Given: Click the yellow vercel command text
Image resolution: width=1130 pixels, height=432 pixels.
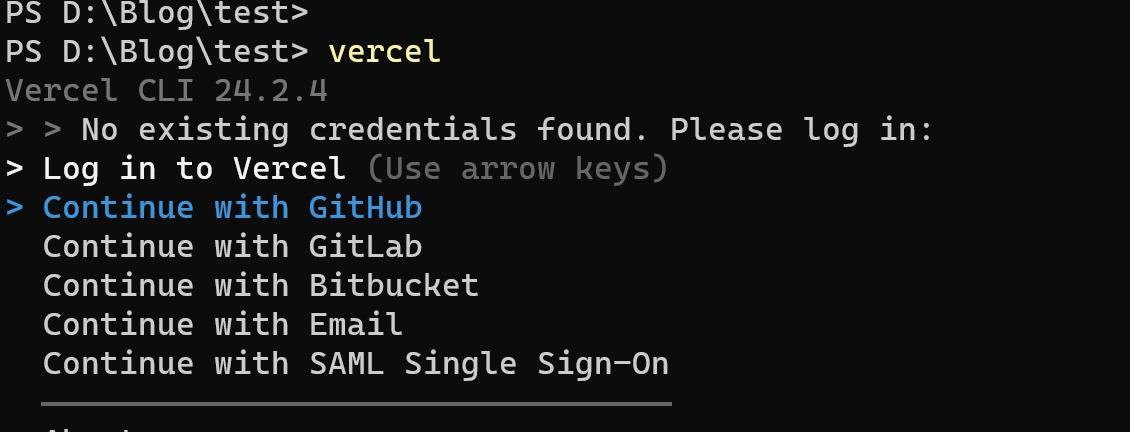Looking at the screenshot, I should (x=384, y=52).
